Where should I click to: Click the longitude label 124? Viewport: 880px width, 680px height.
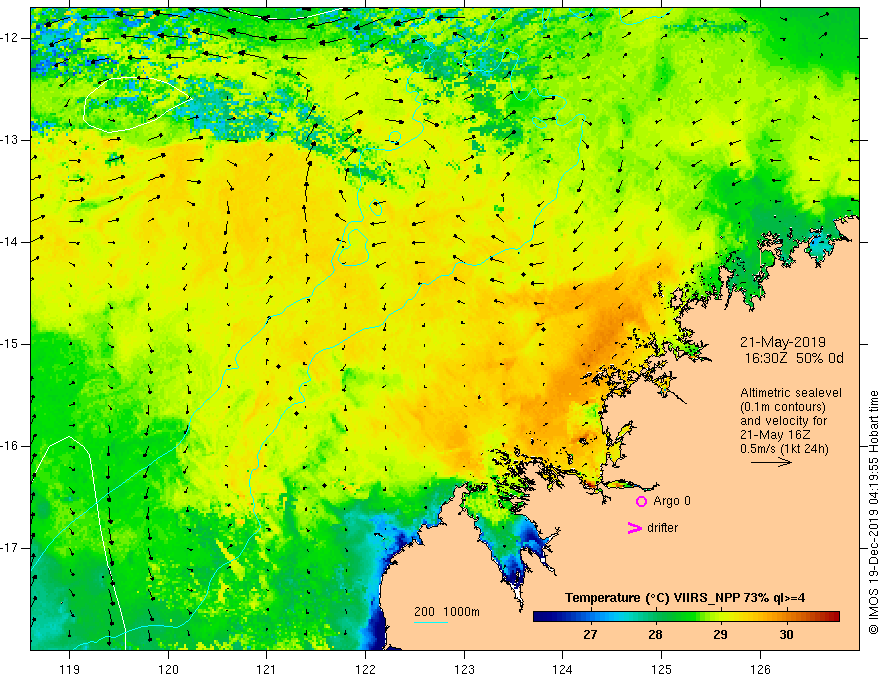point(562,669)
